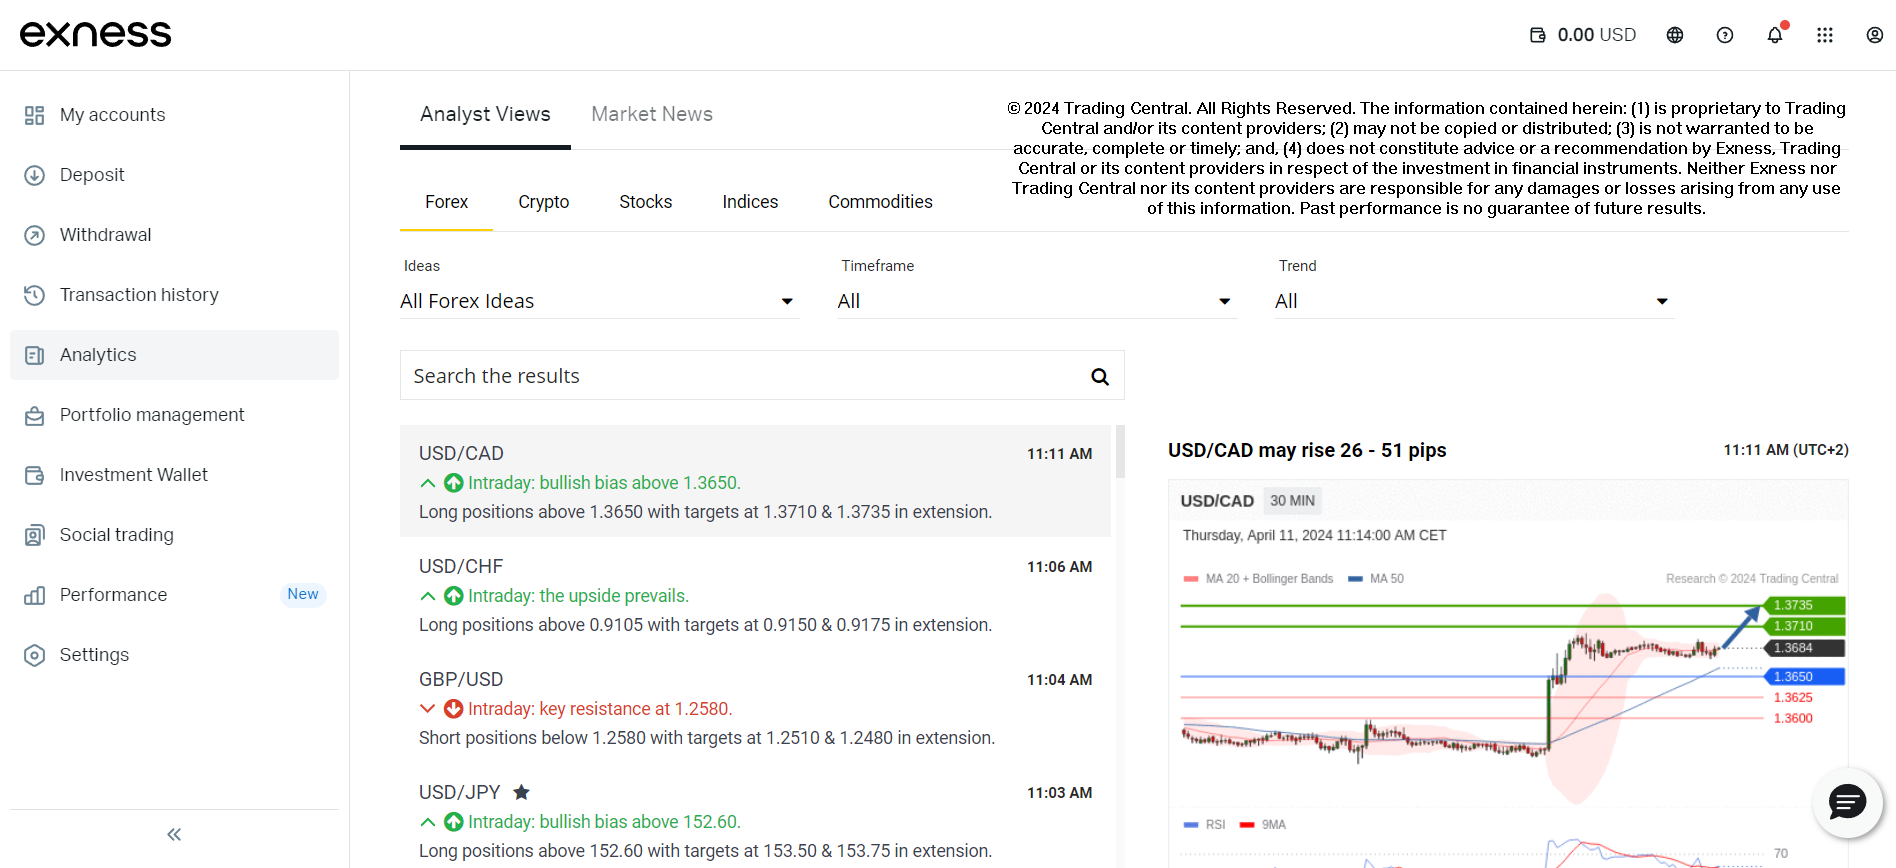Click the Transaction history clock icon
1896x868 pixels.
pyautogui.click(x=35, y=295)
